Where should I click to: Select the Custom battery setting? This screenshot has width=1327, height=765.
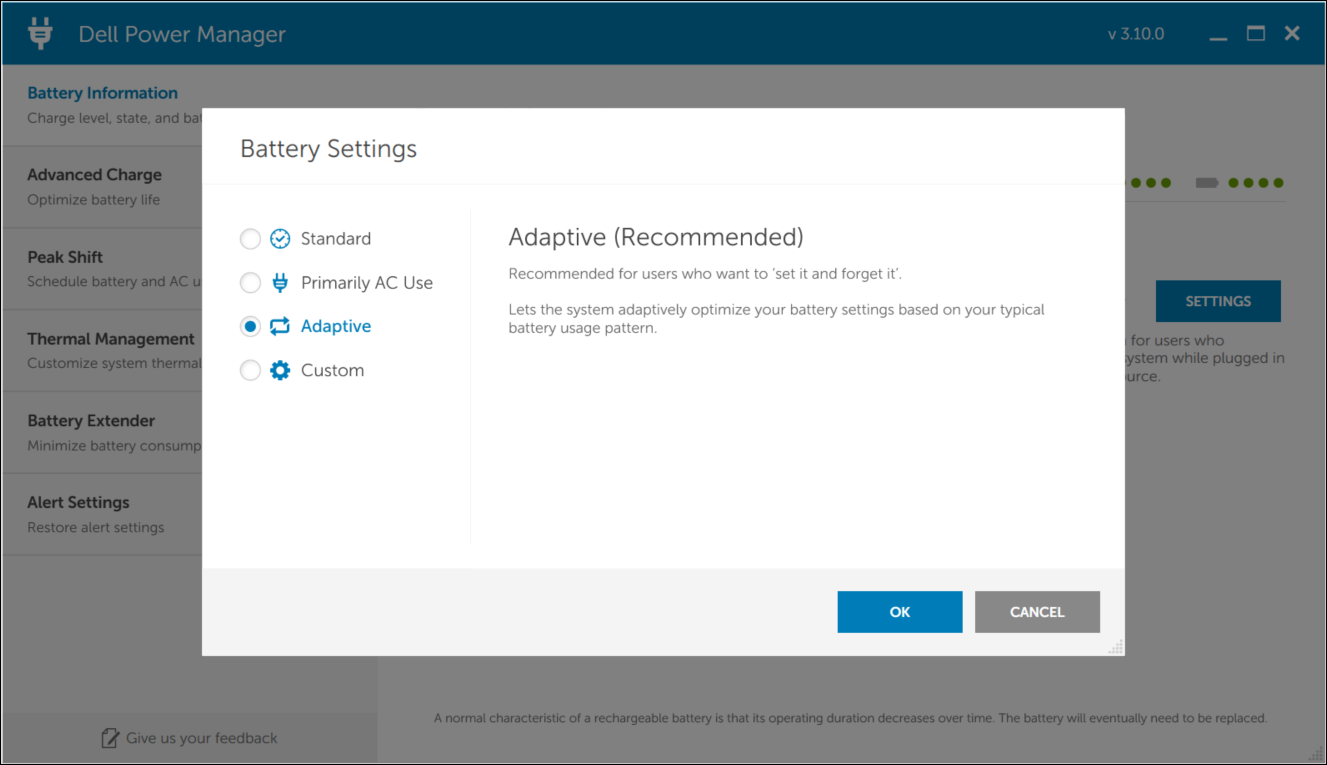coord(250,369)
